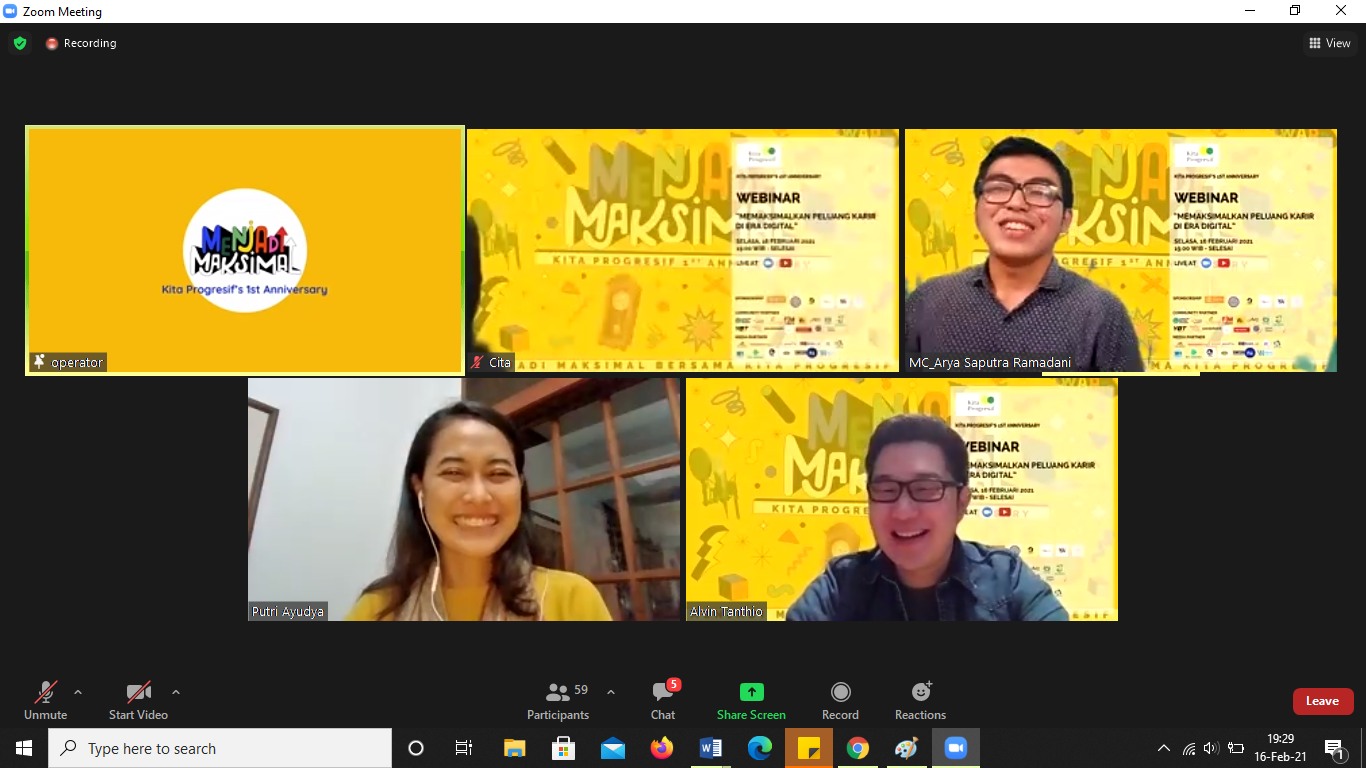This screenshot has width=1366, height=768.
Task: Leave the meeting
Action: point(1322,701)
